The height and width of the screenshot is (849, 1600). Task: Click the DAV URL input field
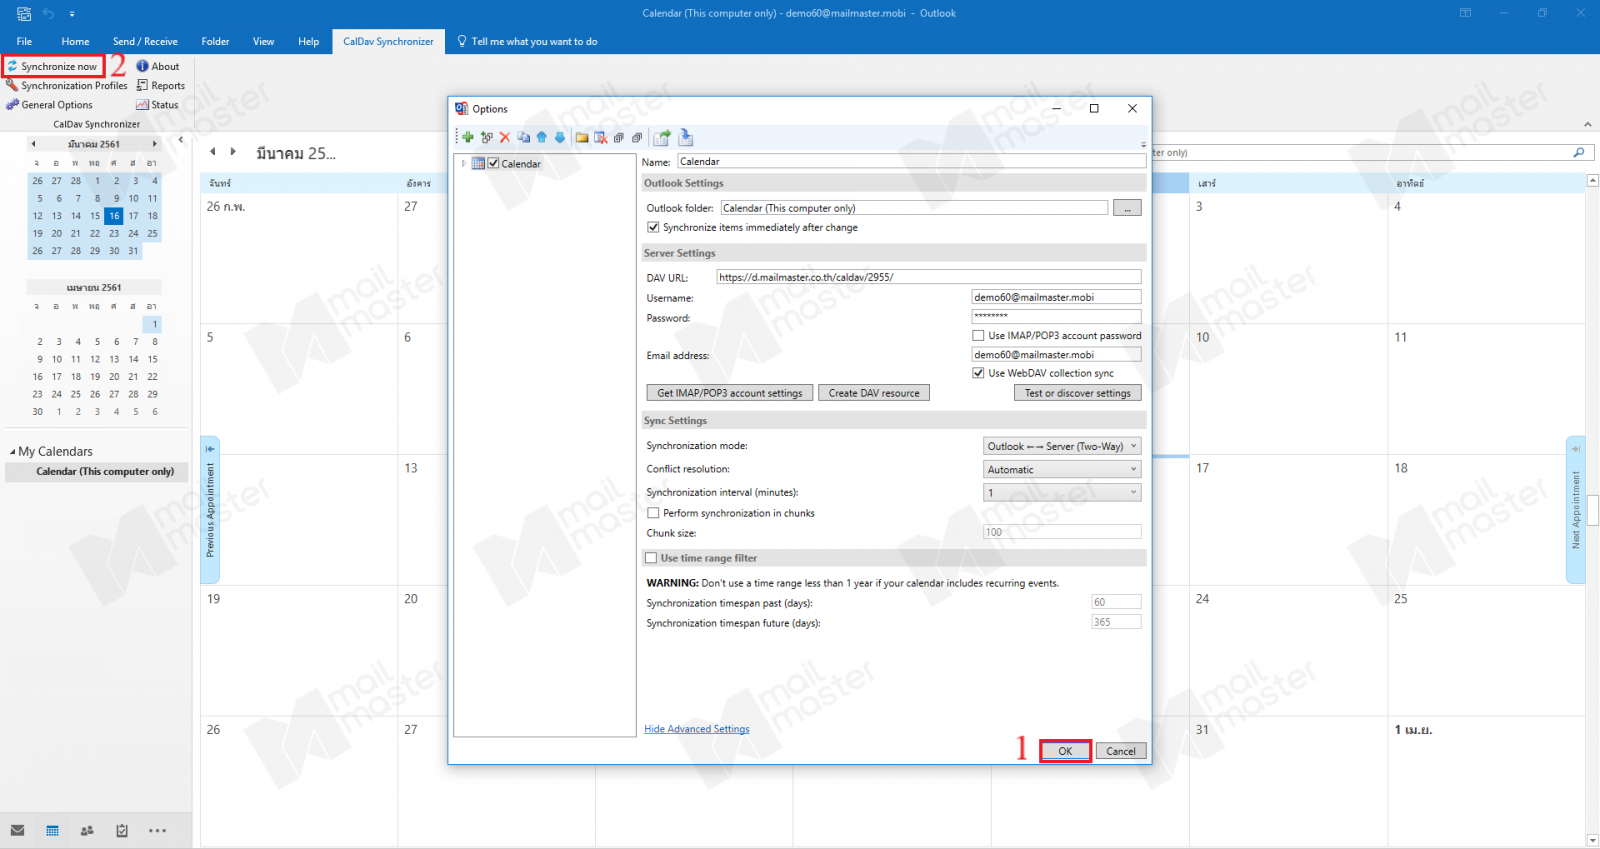(929, 277)
